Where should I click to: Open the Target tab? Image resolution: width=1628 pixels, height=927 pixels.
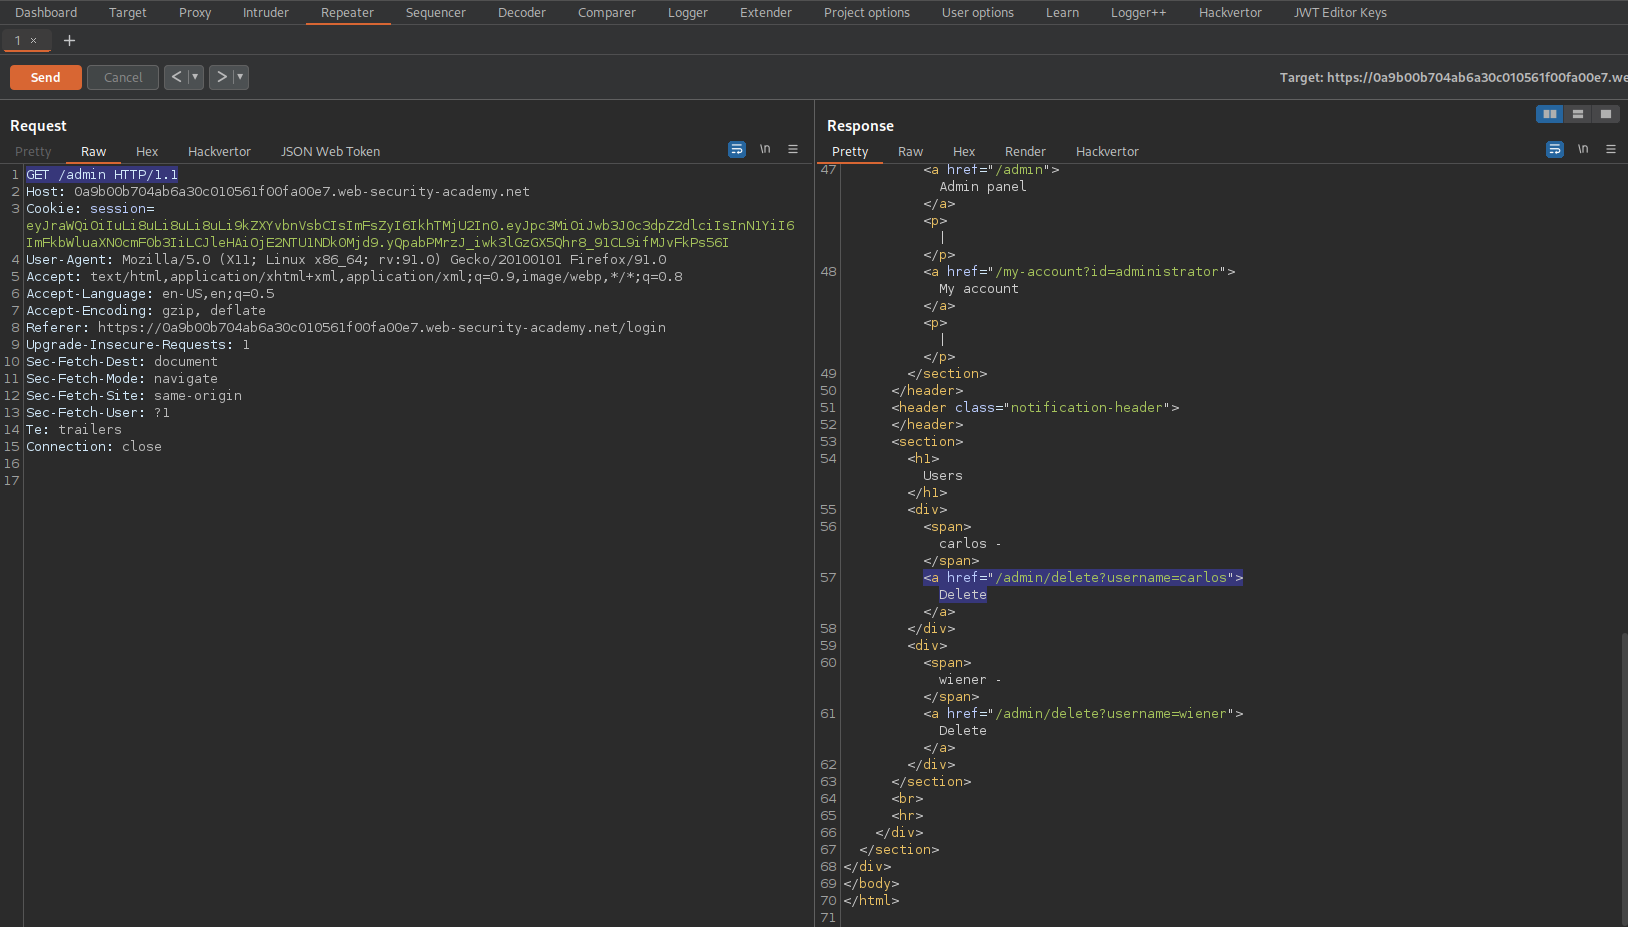click(127, 13)
